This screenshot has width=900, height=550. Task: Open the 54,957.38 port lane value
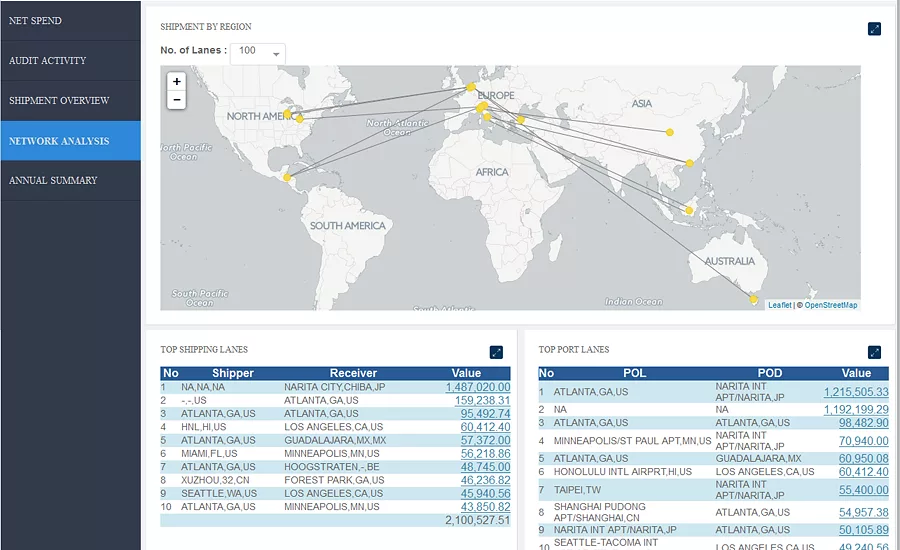click(863, 513)
